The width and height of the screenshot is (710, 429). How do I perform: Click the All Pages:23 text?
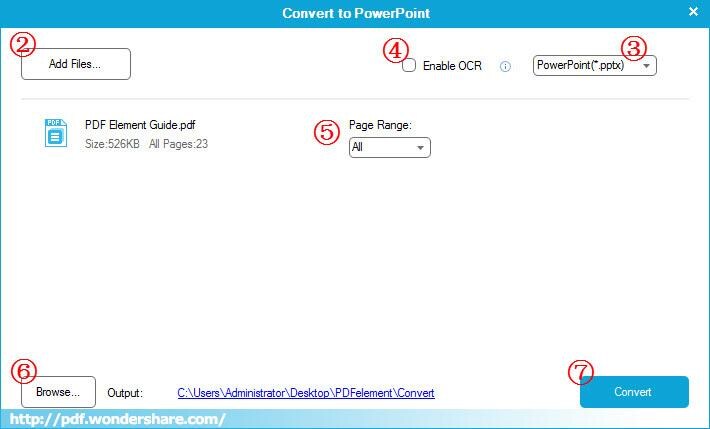click(178, 144)
